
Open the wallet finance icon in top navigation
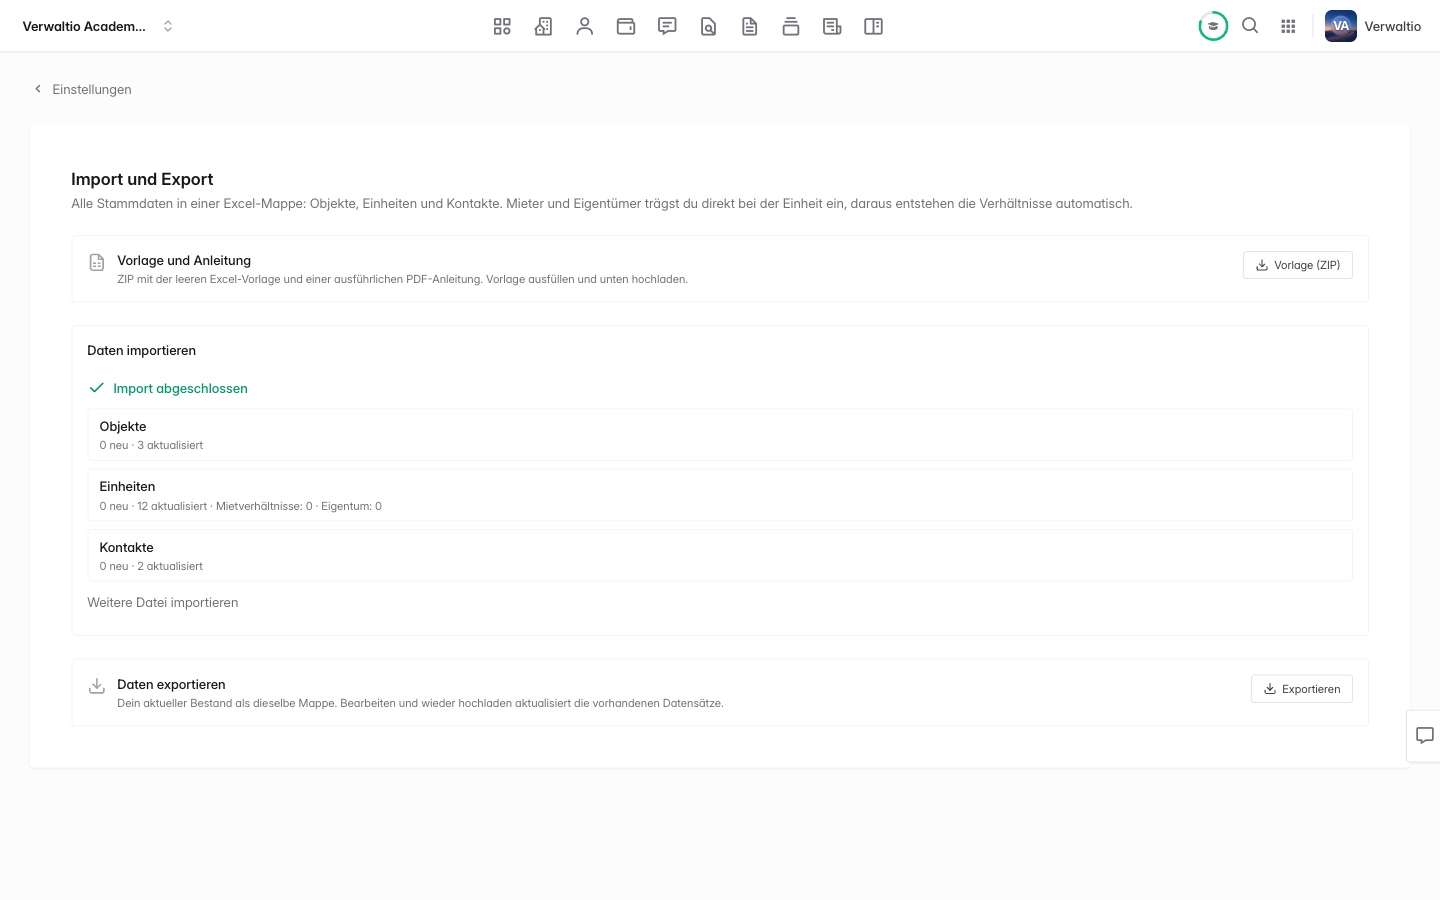626,27
